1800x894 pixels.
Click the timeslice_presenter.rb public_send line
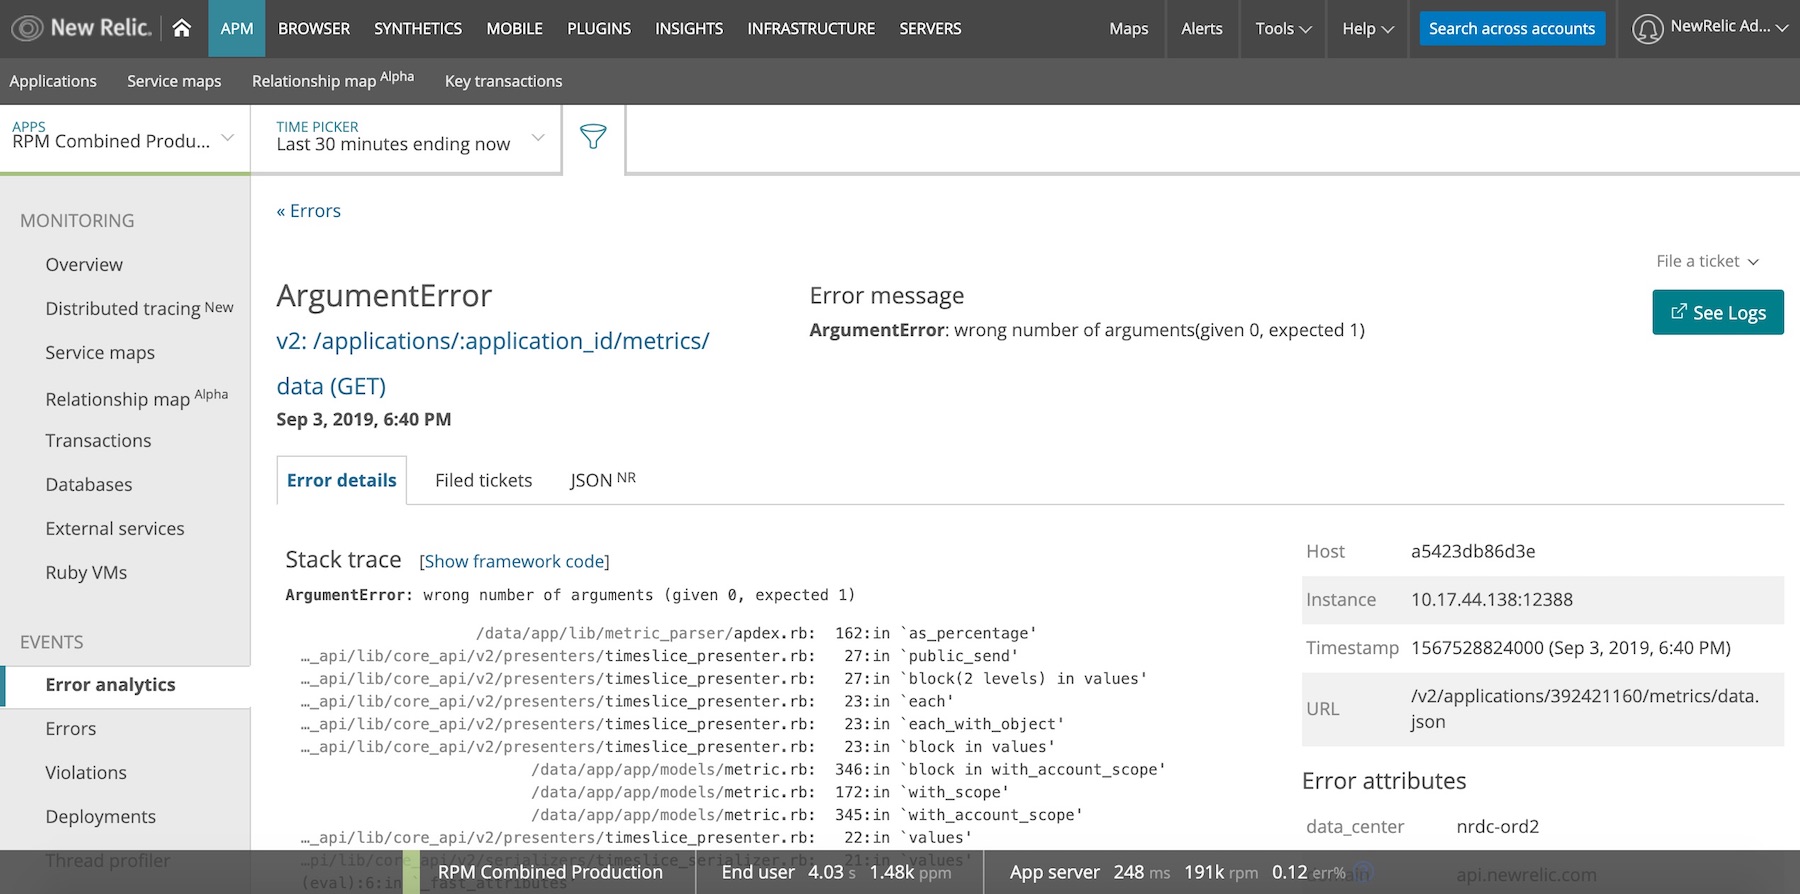coord(660,656)
